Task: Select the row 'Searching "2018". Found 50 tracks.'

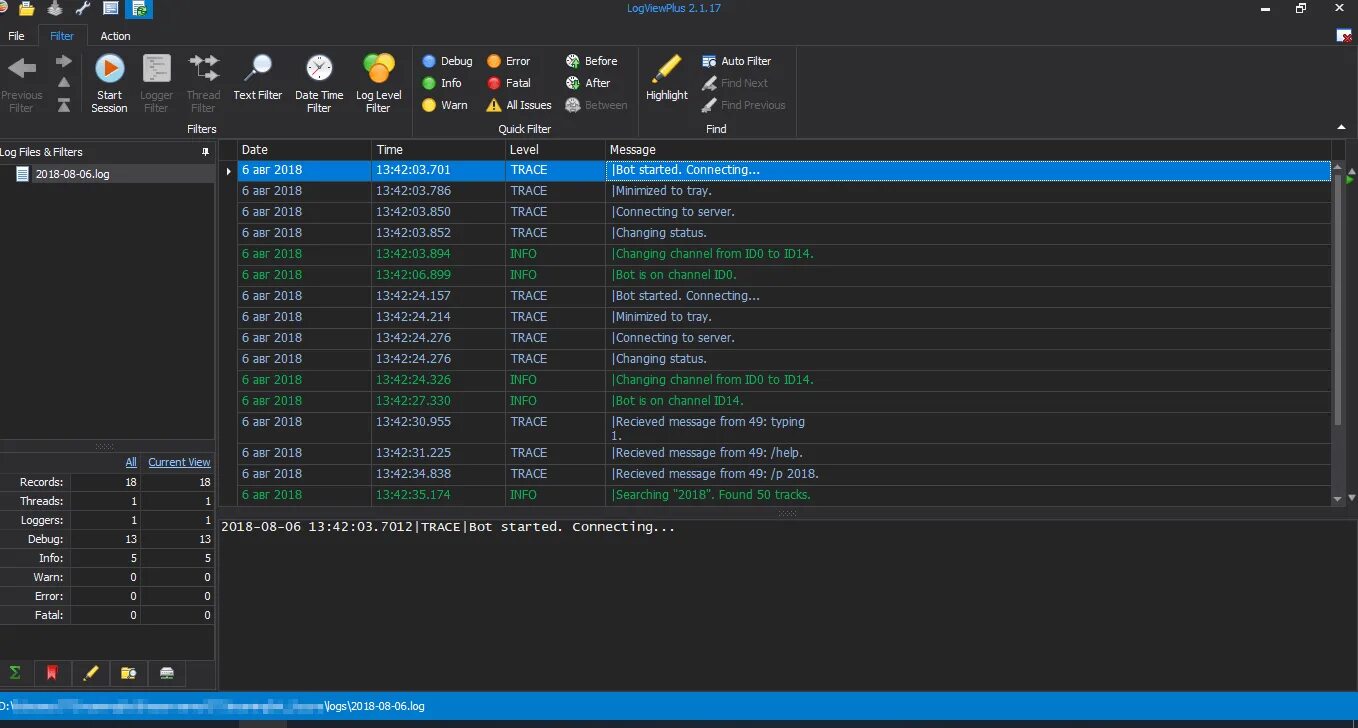Action: (784, 495)
